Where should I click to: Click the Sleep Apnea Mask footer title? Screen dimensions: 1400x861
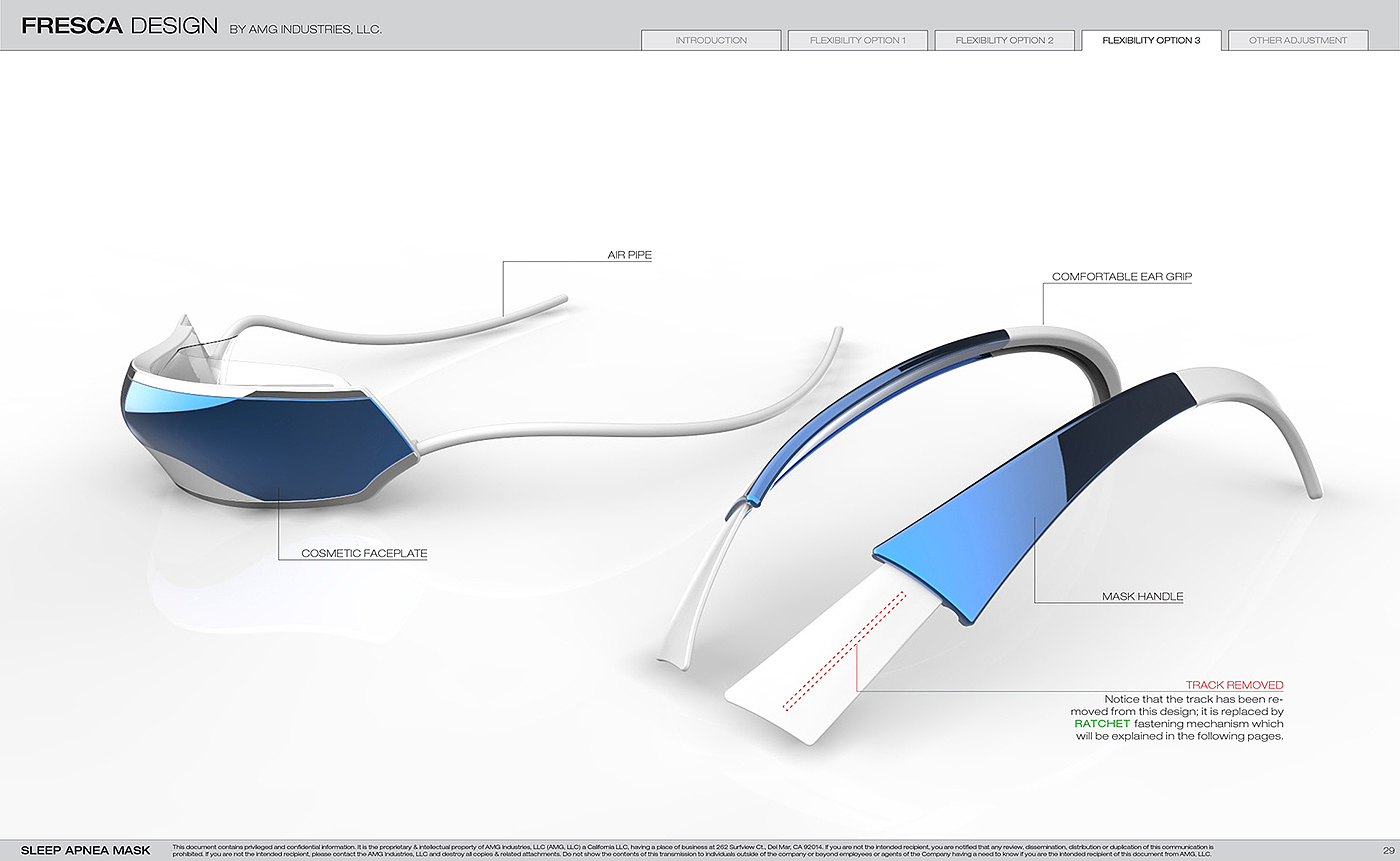pos(85,850)
